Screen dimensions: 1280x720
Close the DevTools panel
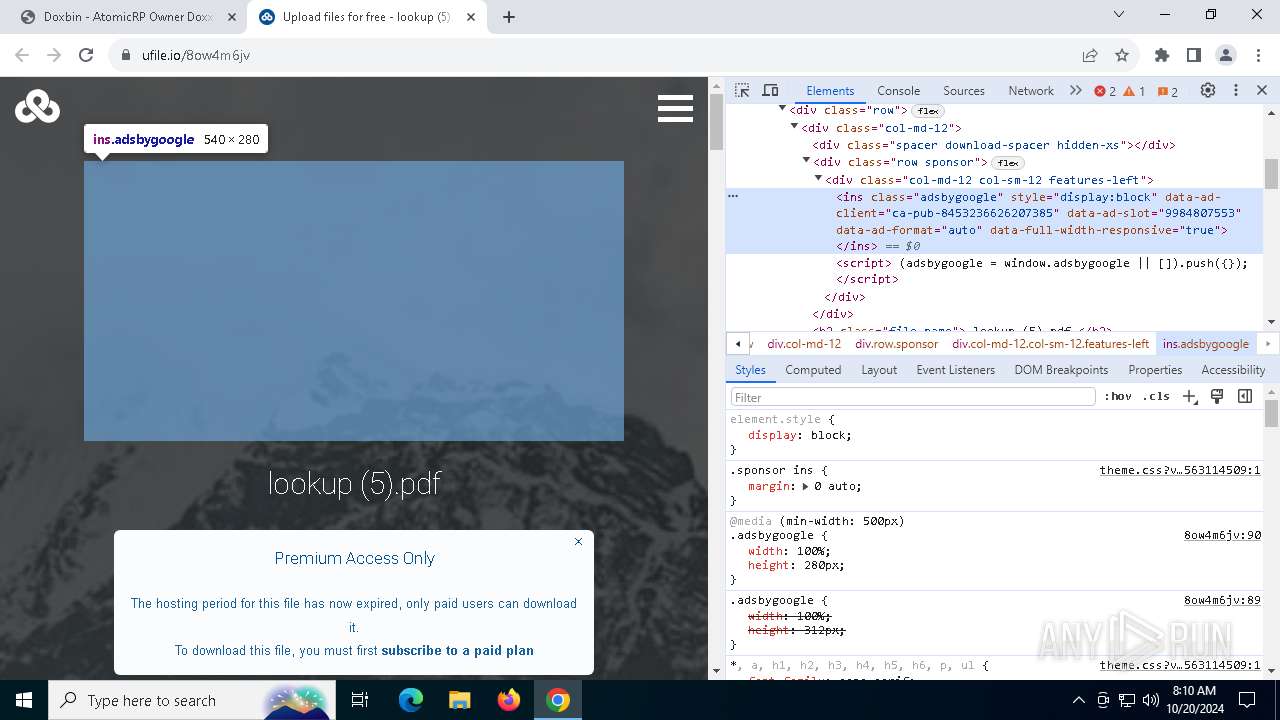point(1262,90)
